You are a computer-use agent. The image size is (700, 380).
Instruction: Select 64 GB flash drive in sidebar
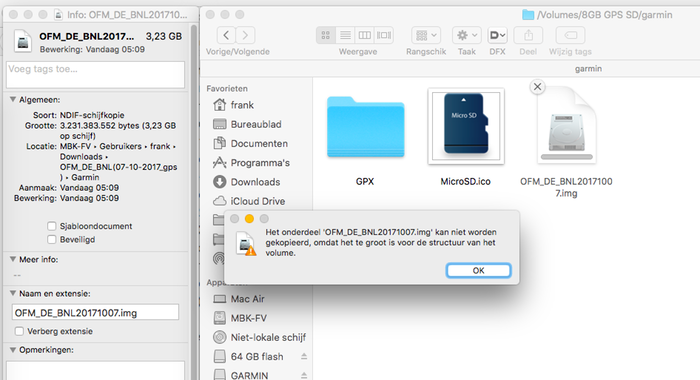pos(257,356)
